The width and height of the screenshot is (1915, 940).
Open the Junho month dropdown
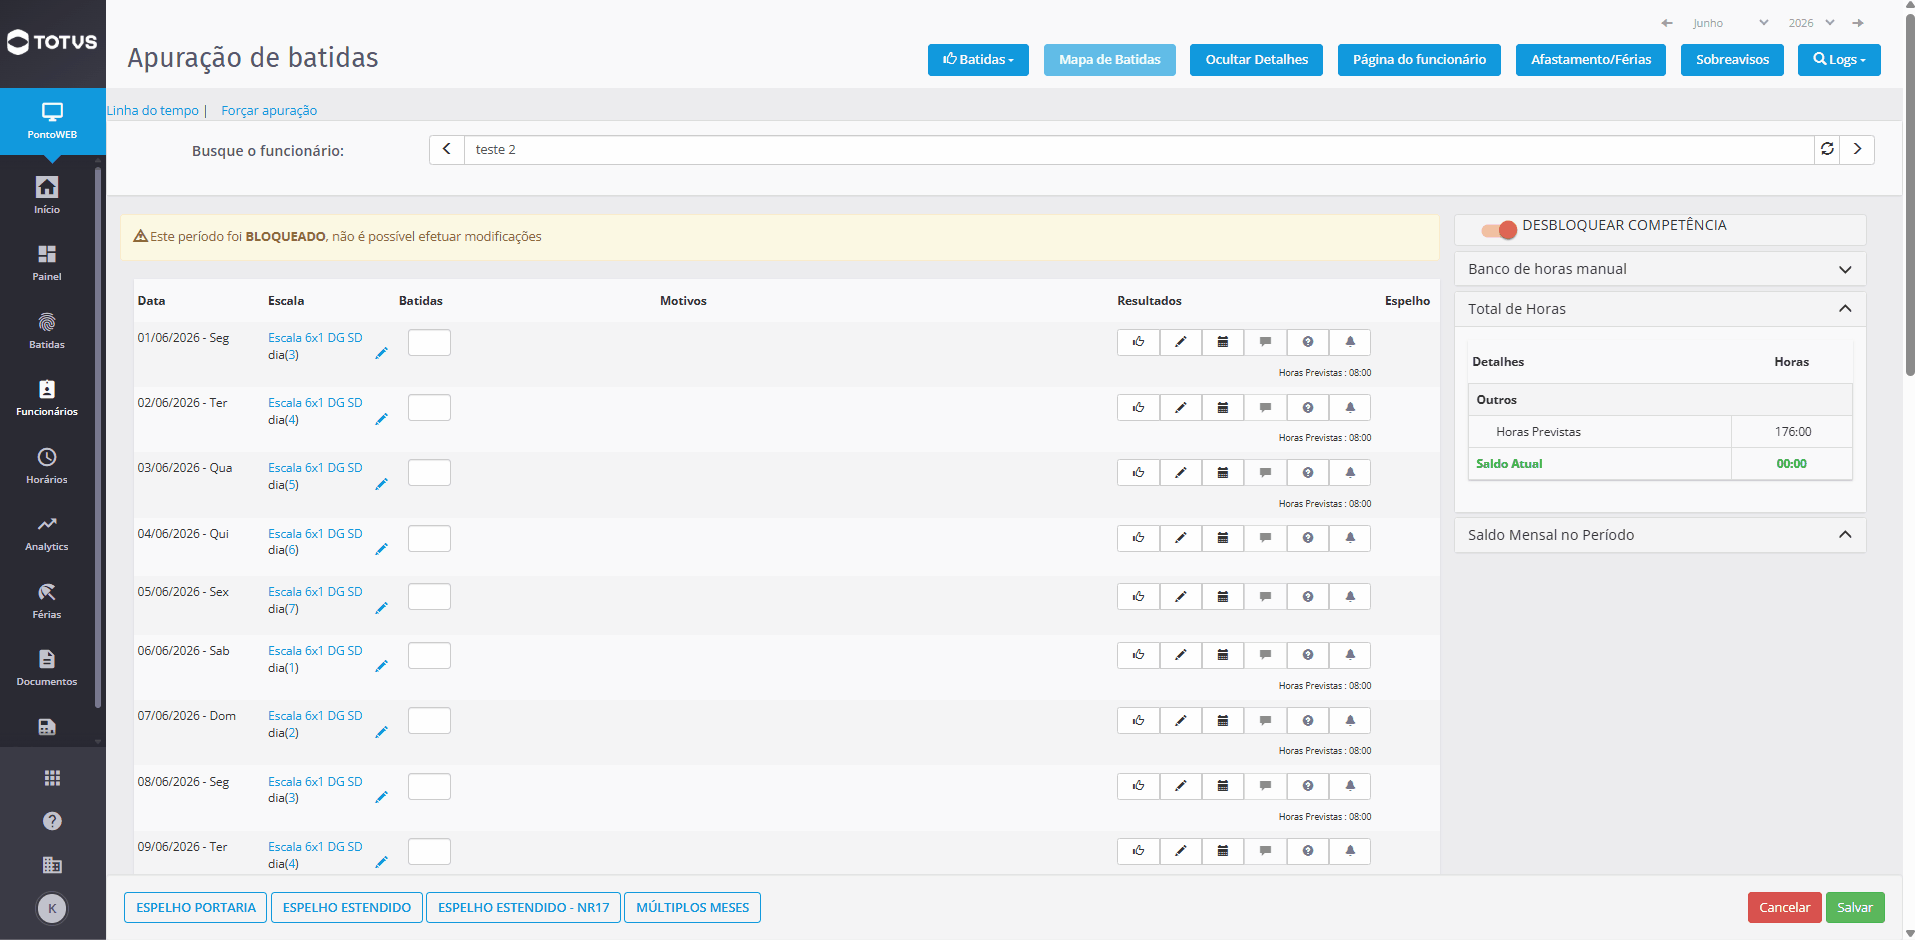1730,23
